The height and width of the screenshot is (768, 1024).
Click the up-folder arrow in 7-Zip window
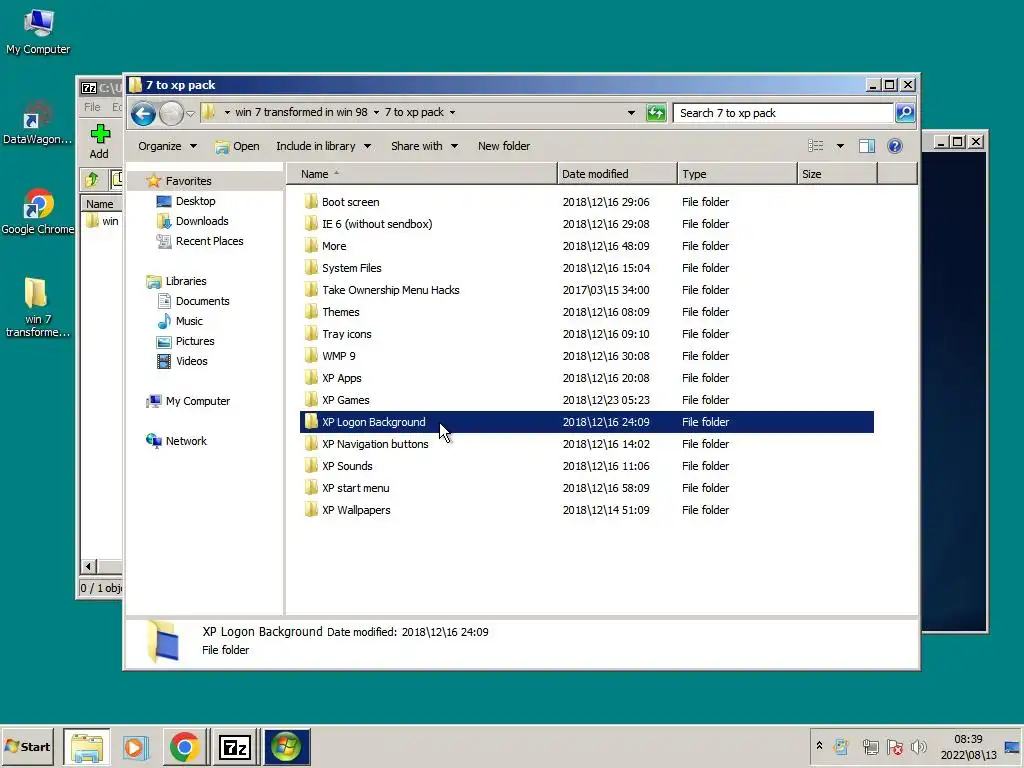[92, 179]
